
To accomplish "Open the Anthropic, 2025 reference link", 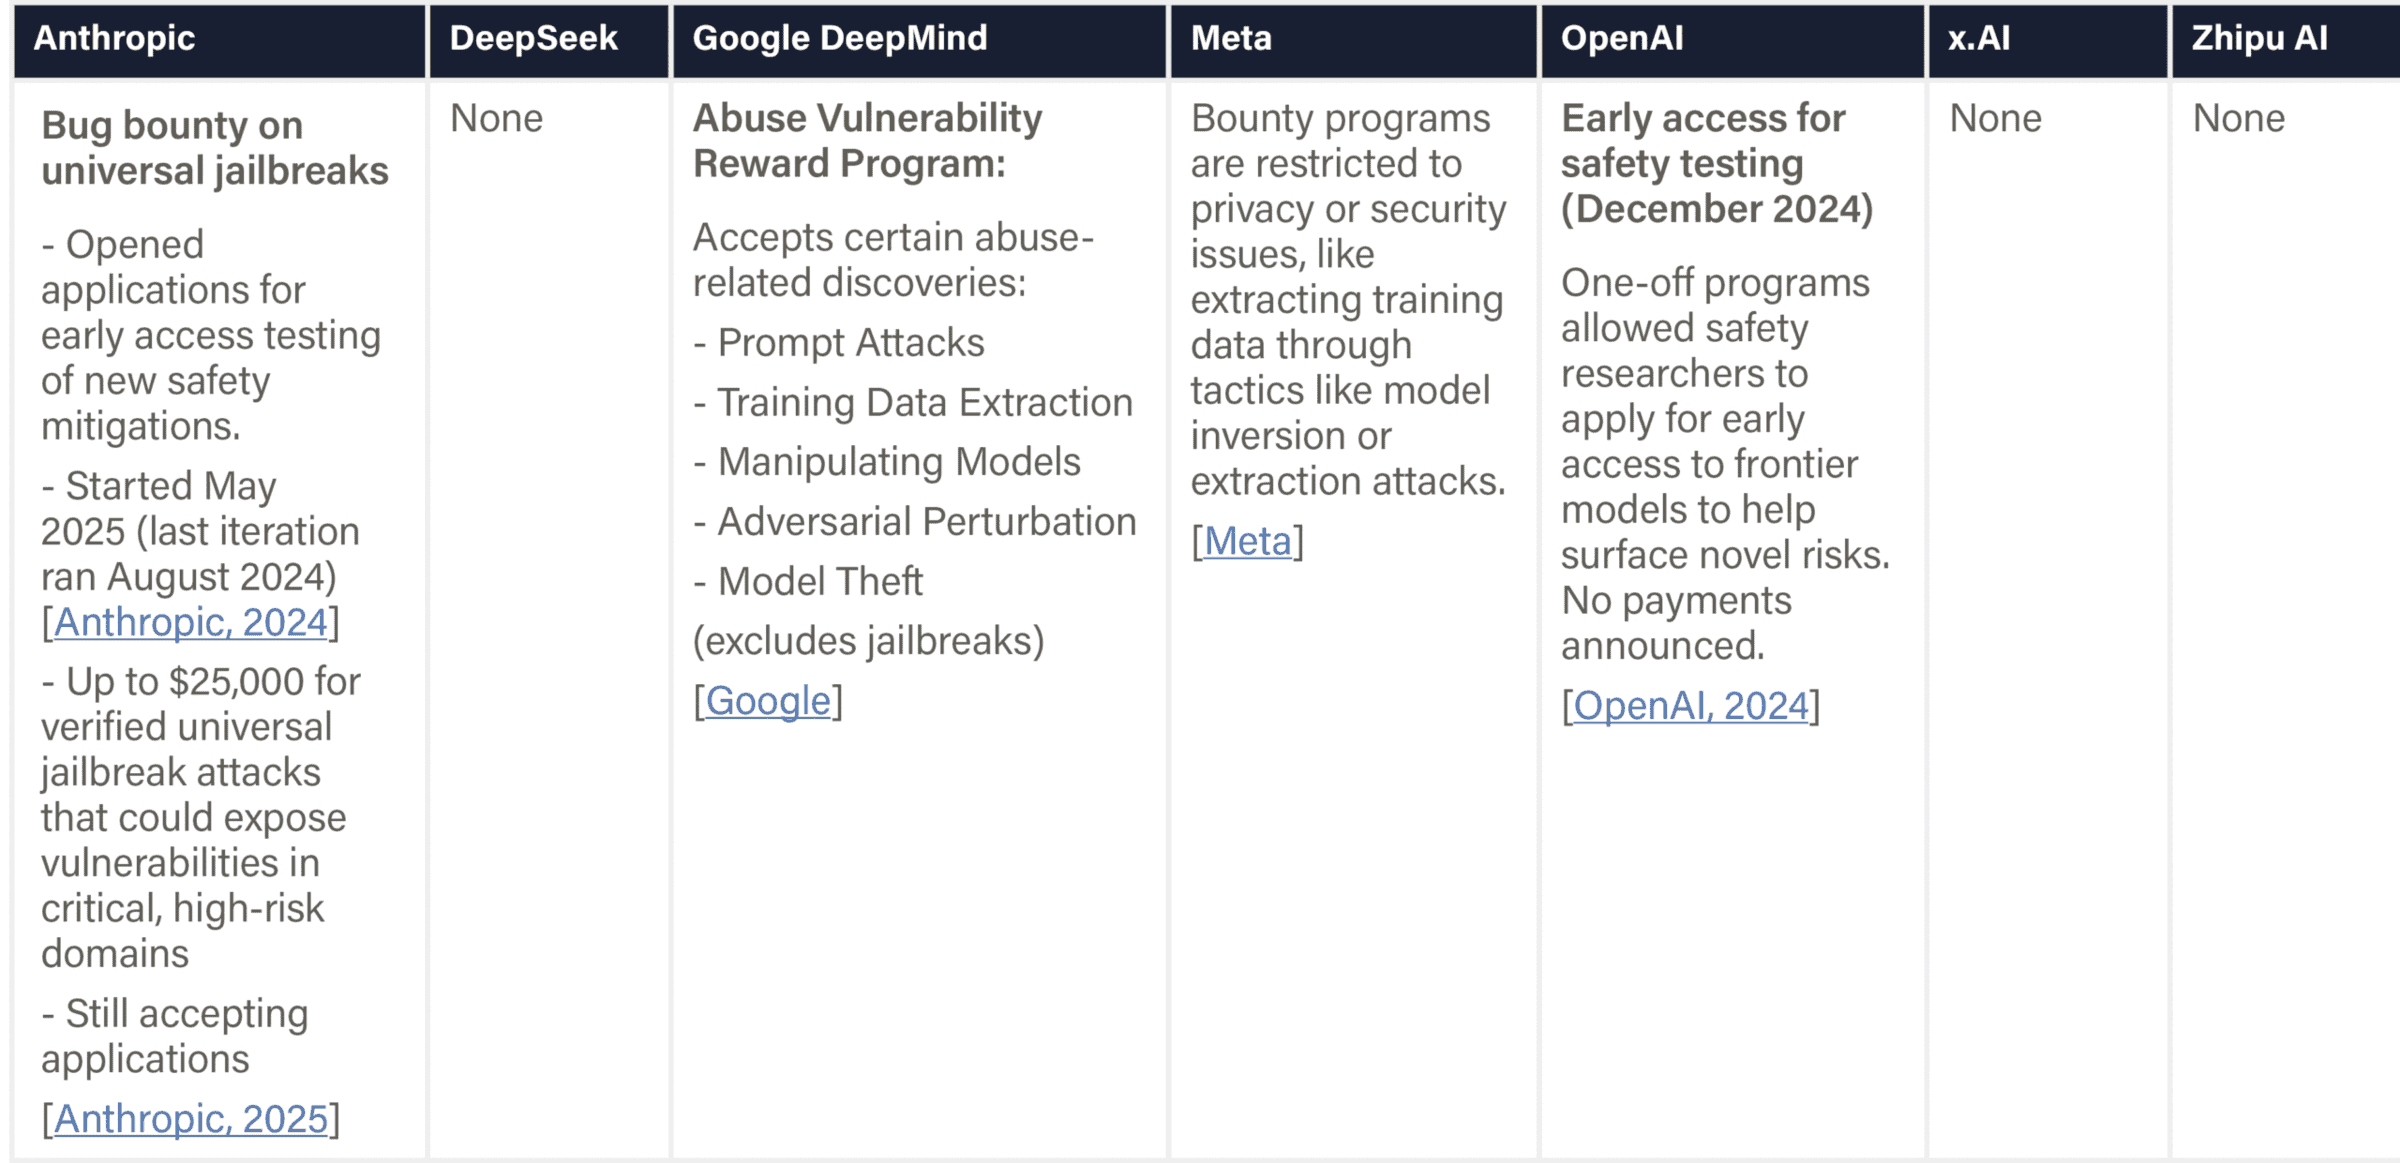I will pyautogui.click(x=190, y=1118).
